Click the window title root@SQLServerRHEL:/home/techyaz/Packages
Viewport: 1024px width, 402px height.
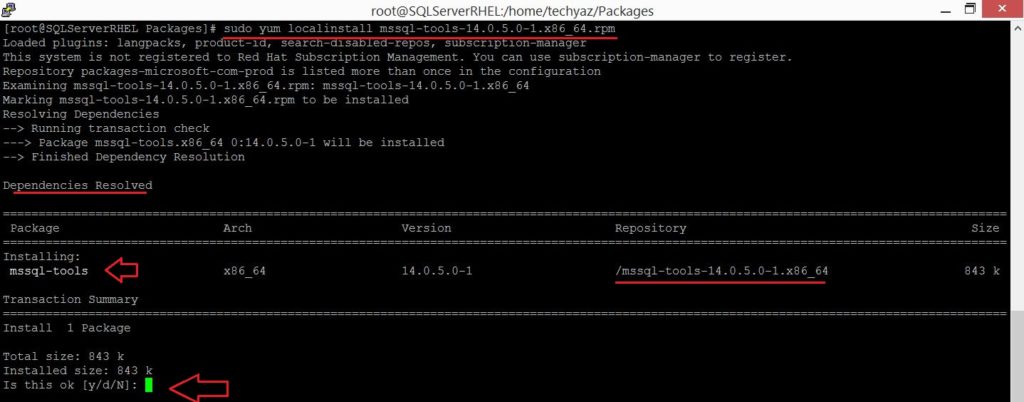(511, 10)
